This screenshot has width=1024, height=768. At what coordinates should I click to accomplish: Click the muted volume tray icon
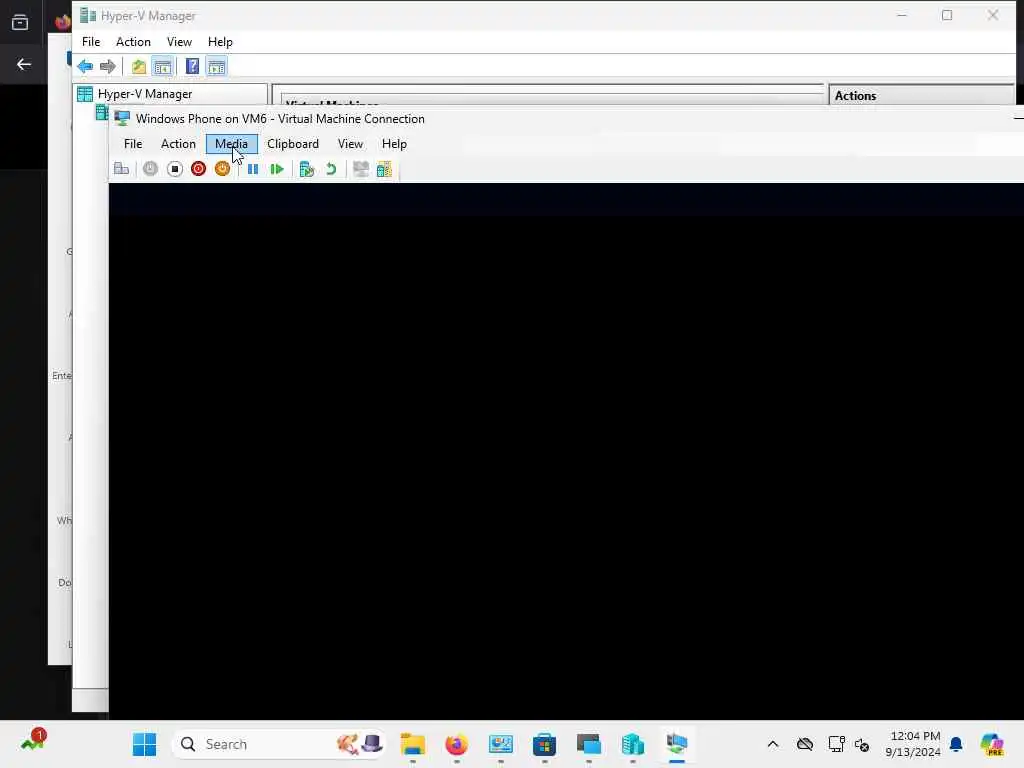[x=862, y=744]
